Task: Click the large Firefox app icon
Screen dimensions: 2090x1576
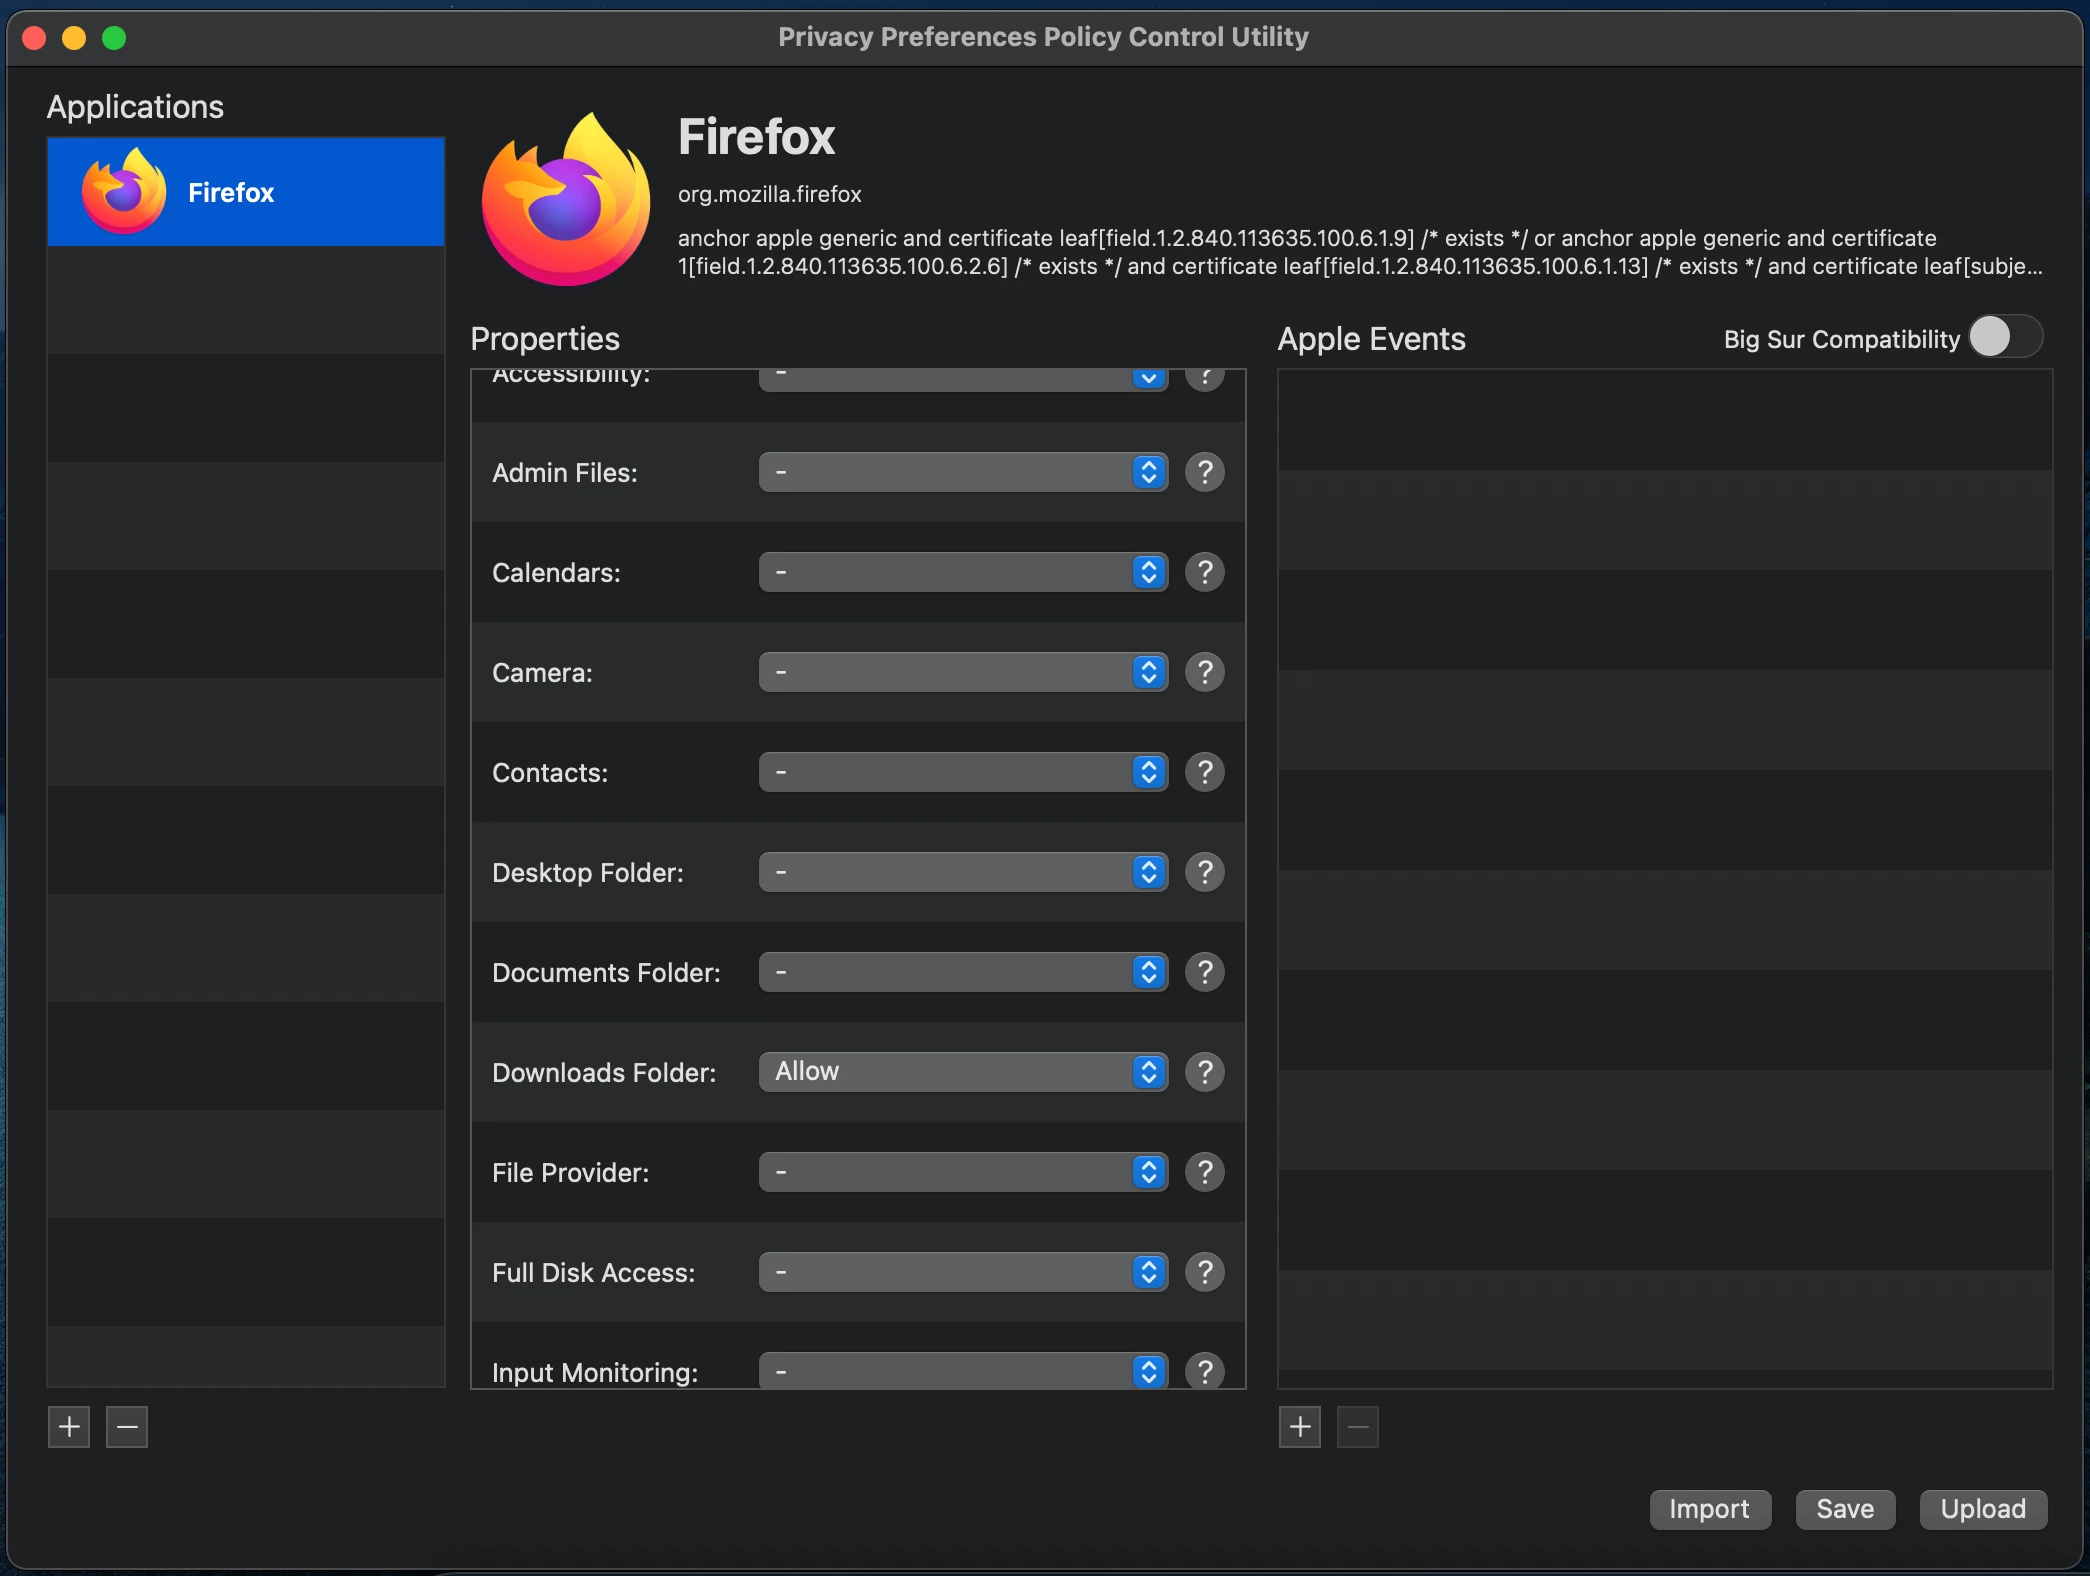Action: (566, 200)
